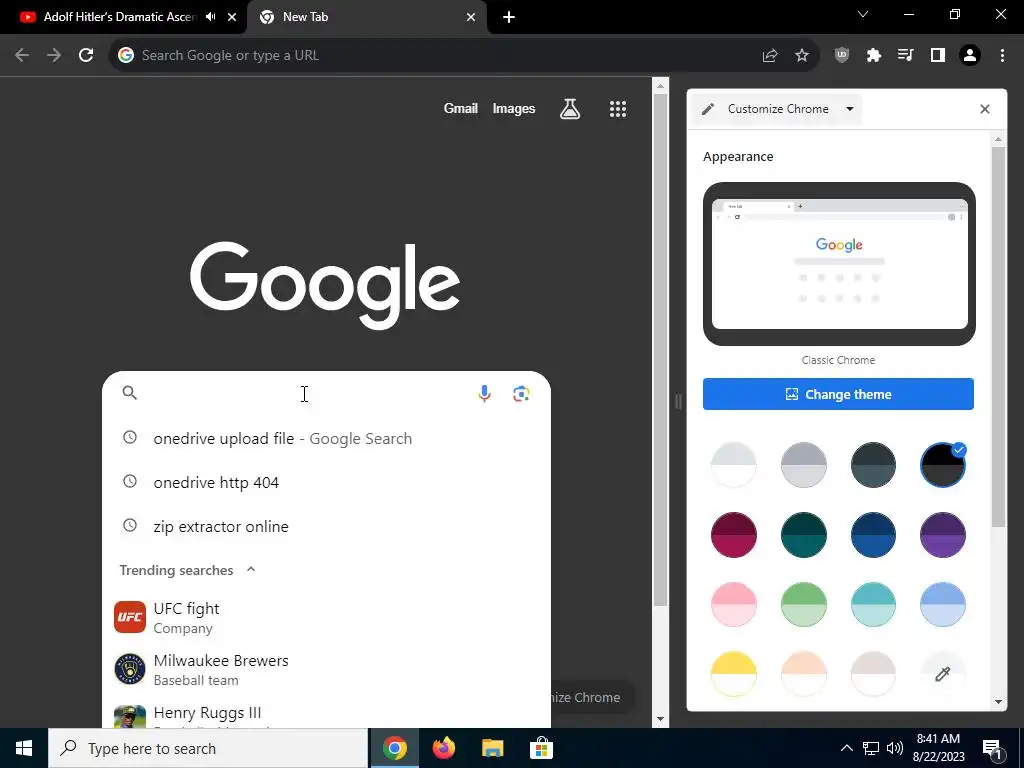
Task: Open the uBlock Origin shield extension
Action: (x=842, y=56)
